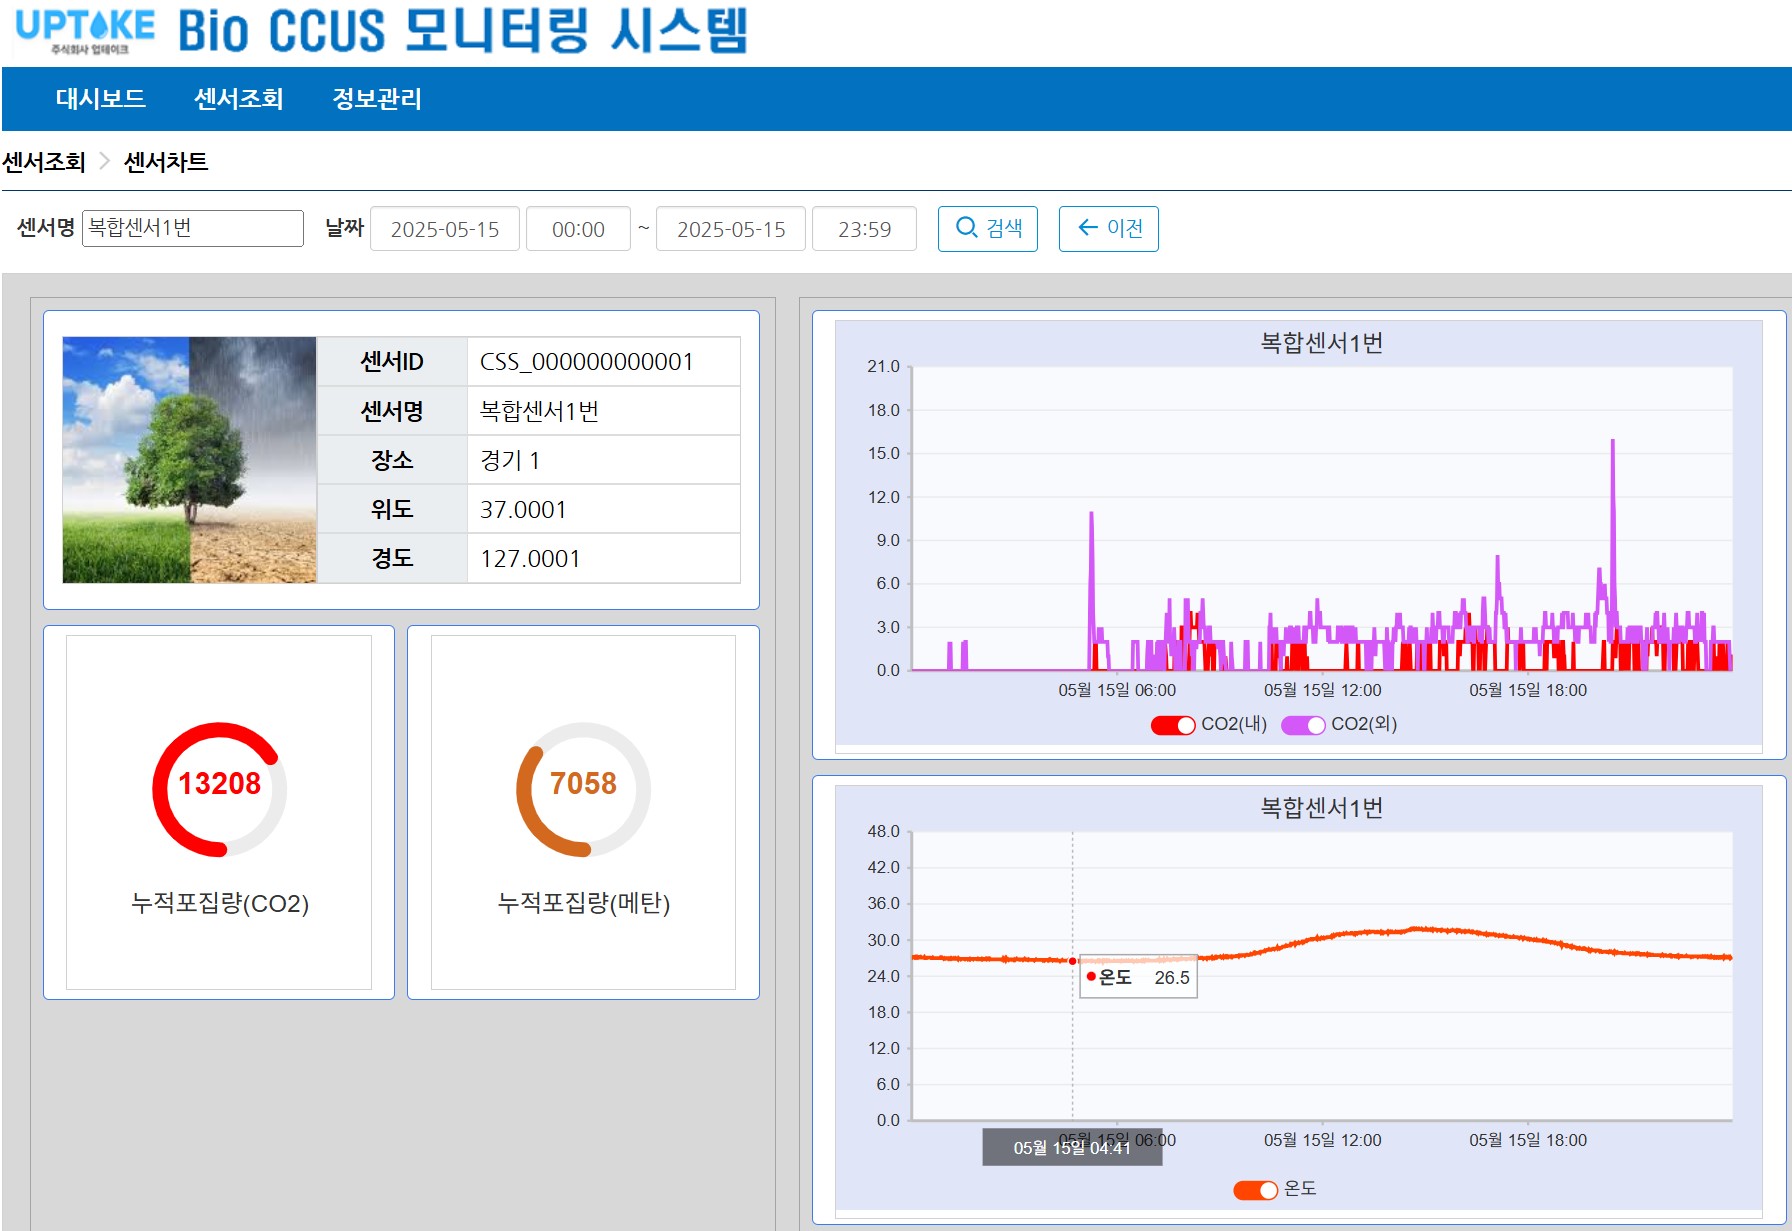The height and width of the screenshot is (1231, 1792).
Task: Click the UPTAKE company logo
Action: coord(86,30)
